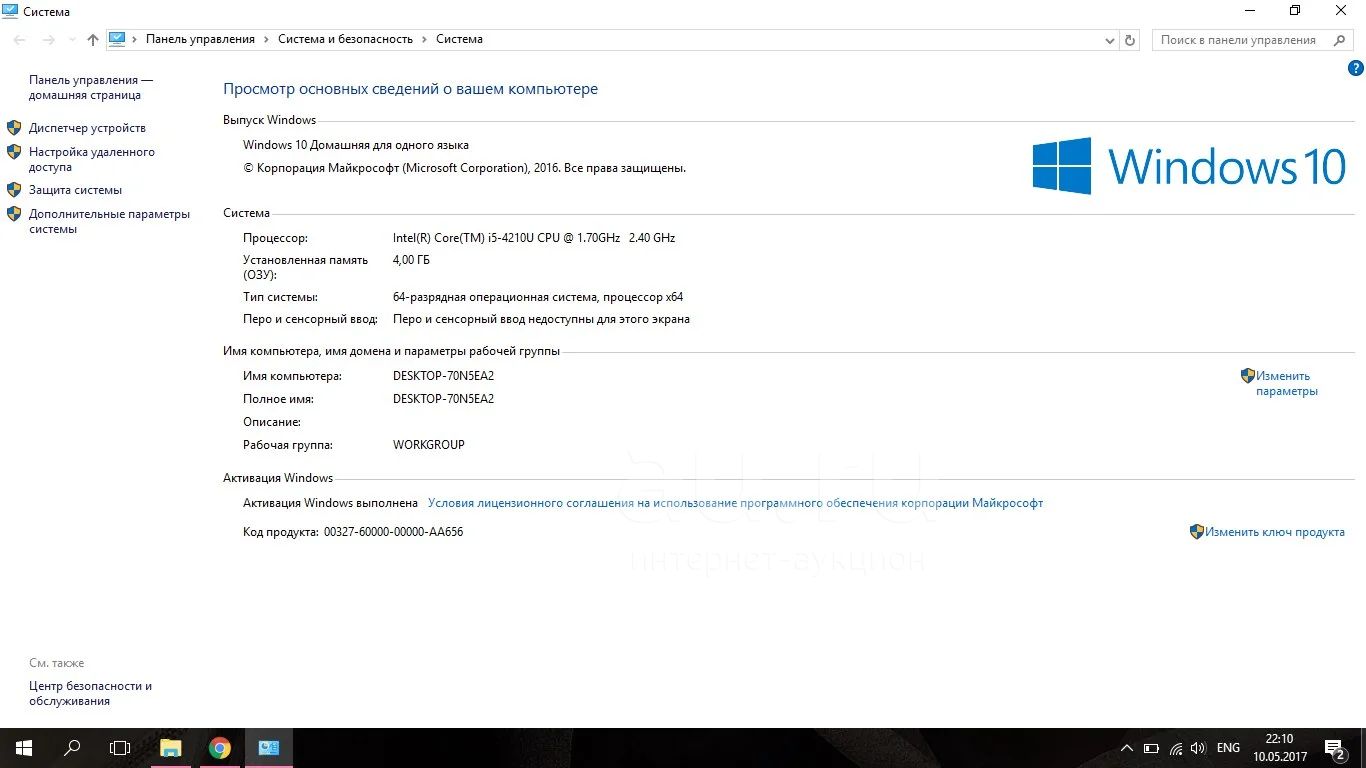The height and width of the screenshot is (768, 1366).
Task: Expand chevron before 'Панель управления' breadcrumb
Action: click(135, 39)
